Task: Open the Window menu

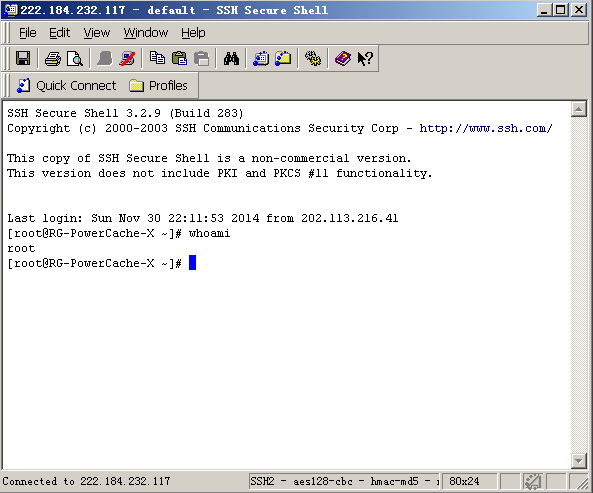Action: tap(146, 33)
